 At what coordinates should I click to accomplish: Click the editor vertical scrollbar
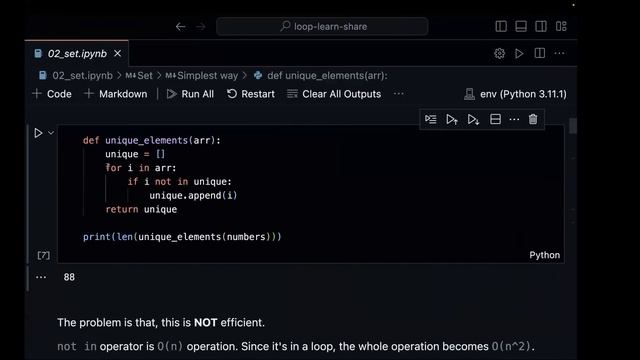[x=573, y=126]
